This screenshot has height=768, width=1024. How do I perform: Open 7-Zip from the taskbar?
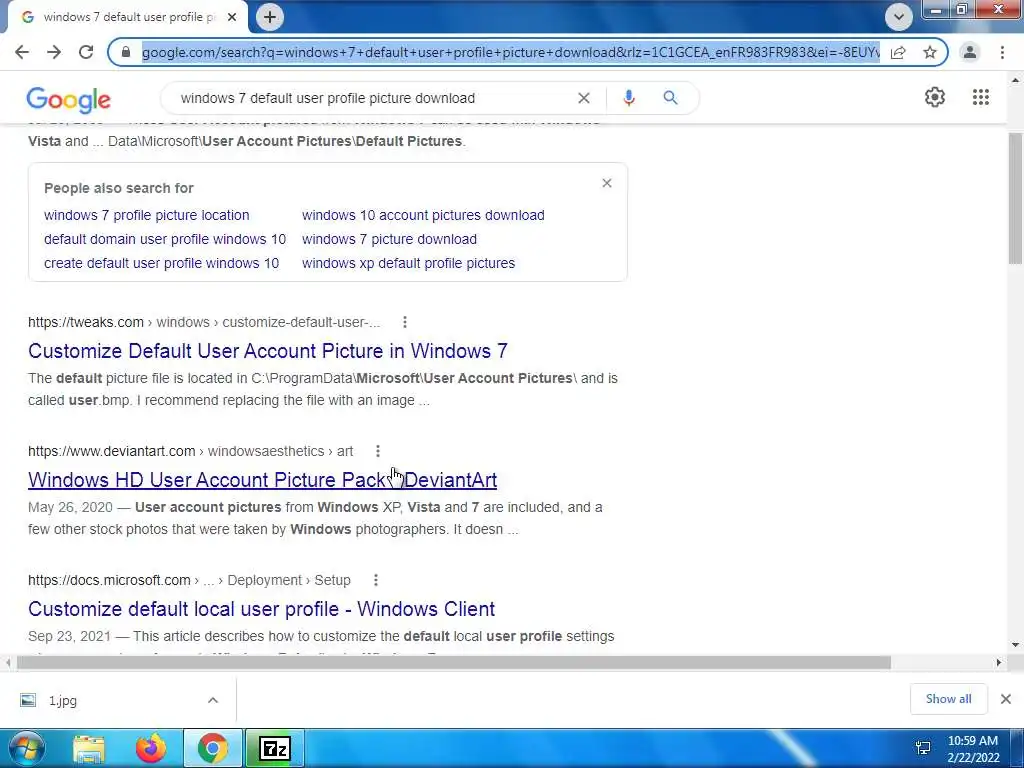click(275, 748)
